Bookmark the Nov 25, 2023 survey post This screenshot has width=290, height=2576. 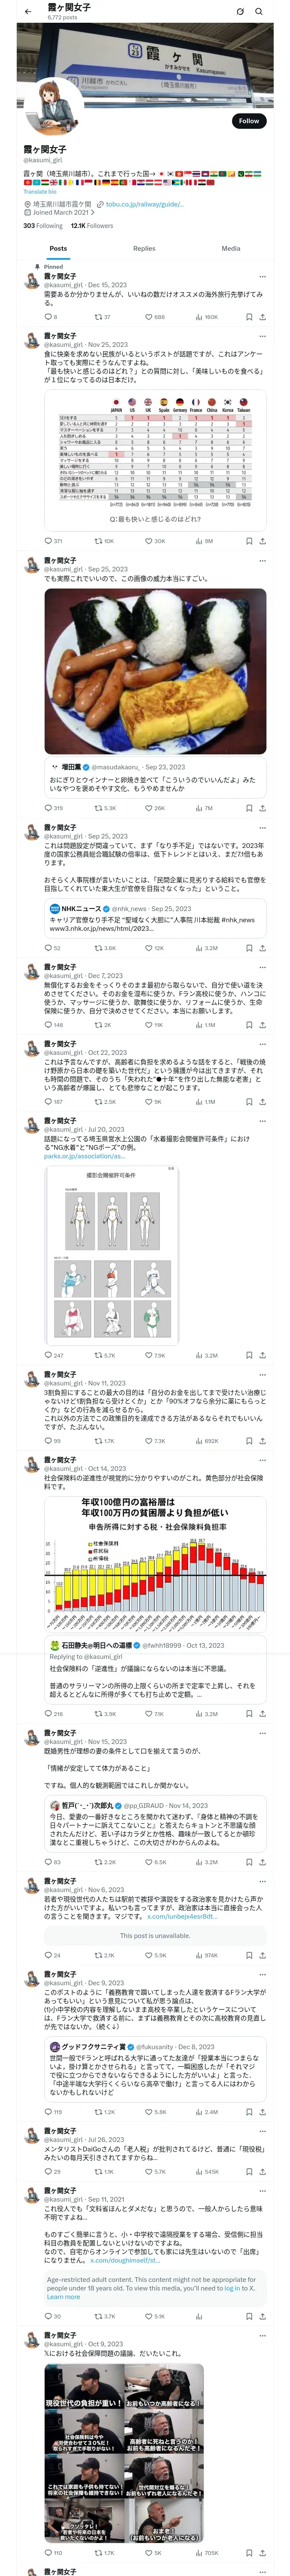click(x=248, y=541)
